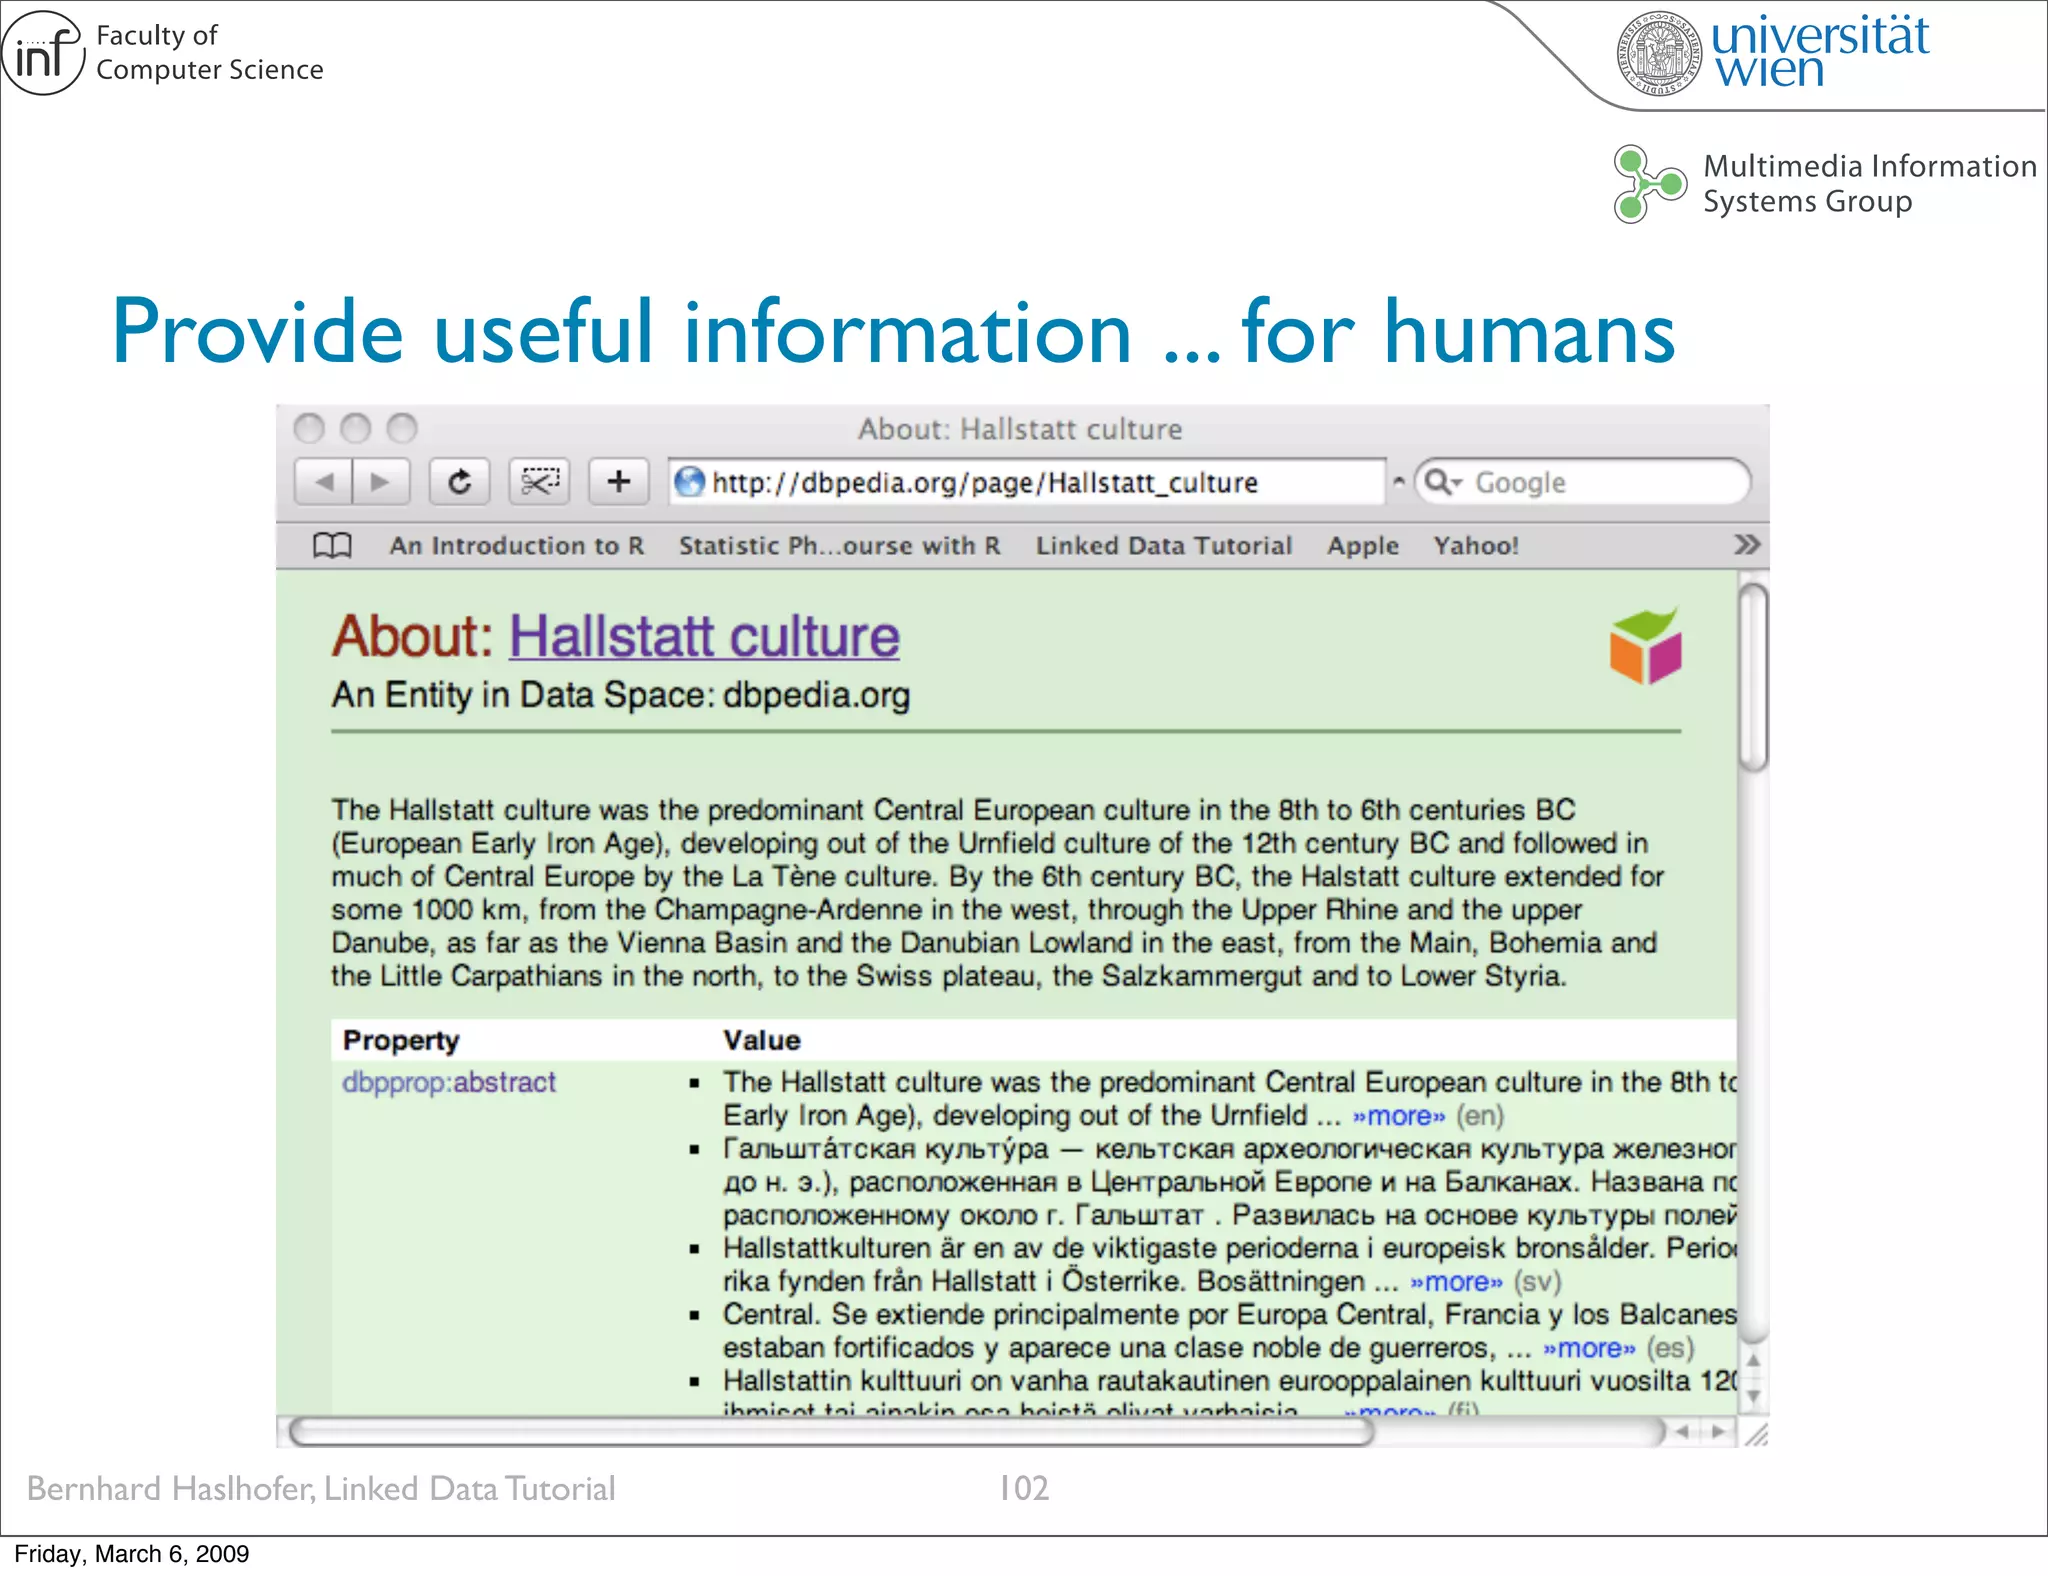Open 'Statistic Ph...ourse with R' bookmark
Screen dimensions: 2048x1576
pyautogui.click(x=839, y=545)
